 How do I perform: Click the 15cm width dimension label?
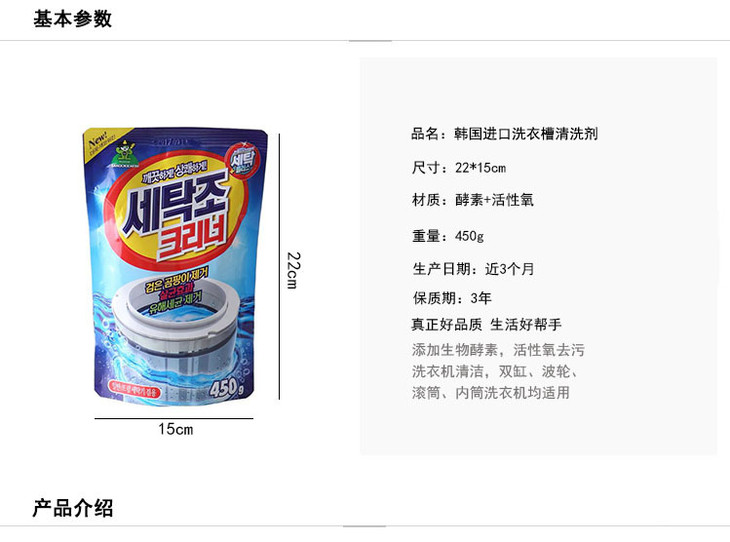175,429
